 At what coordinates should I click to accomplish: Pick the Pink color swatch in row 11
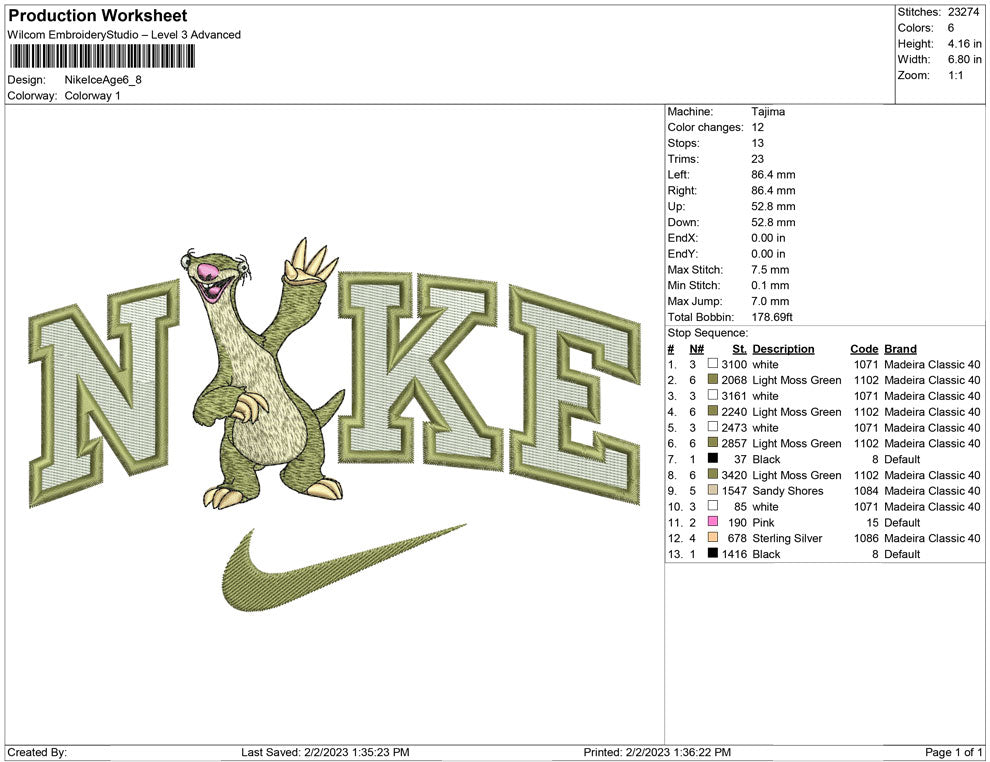[713, 521]
